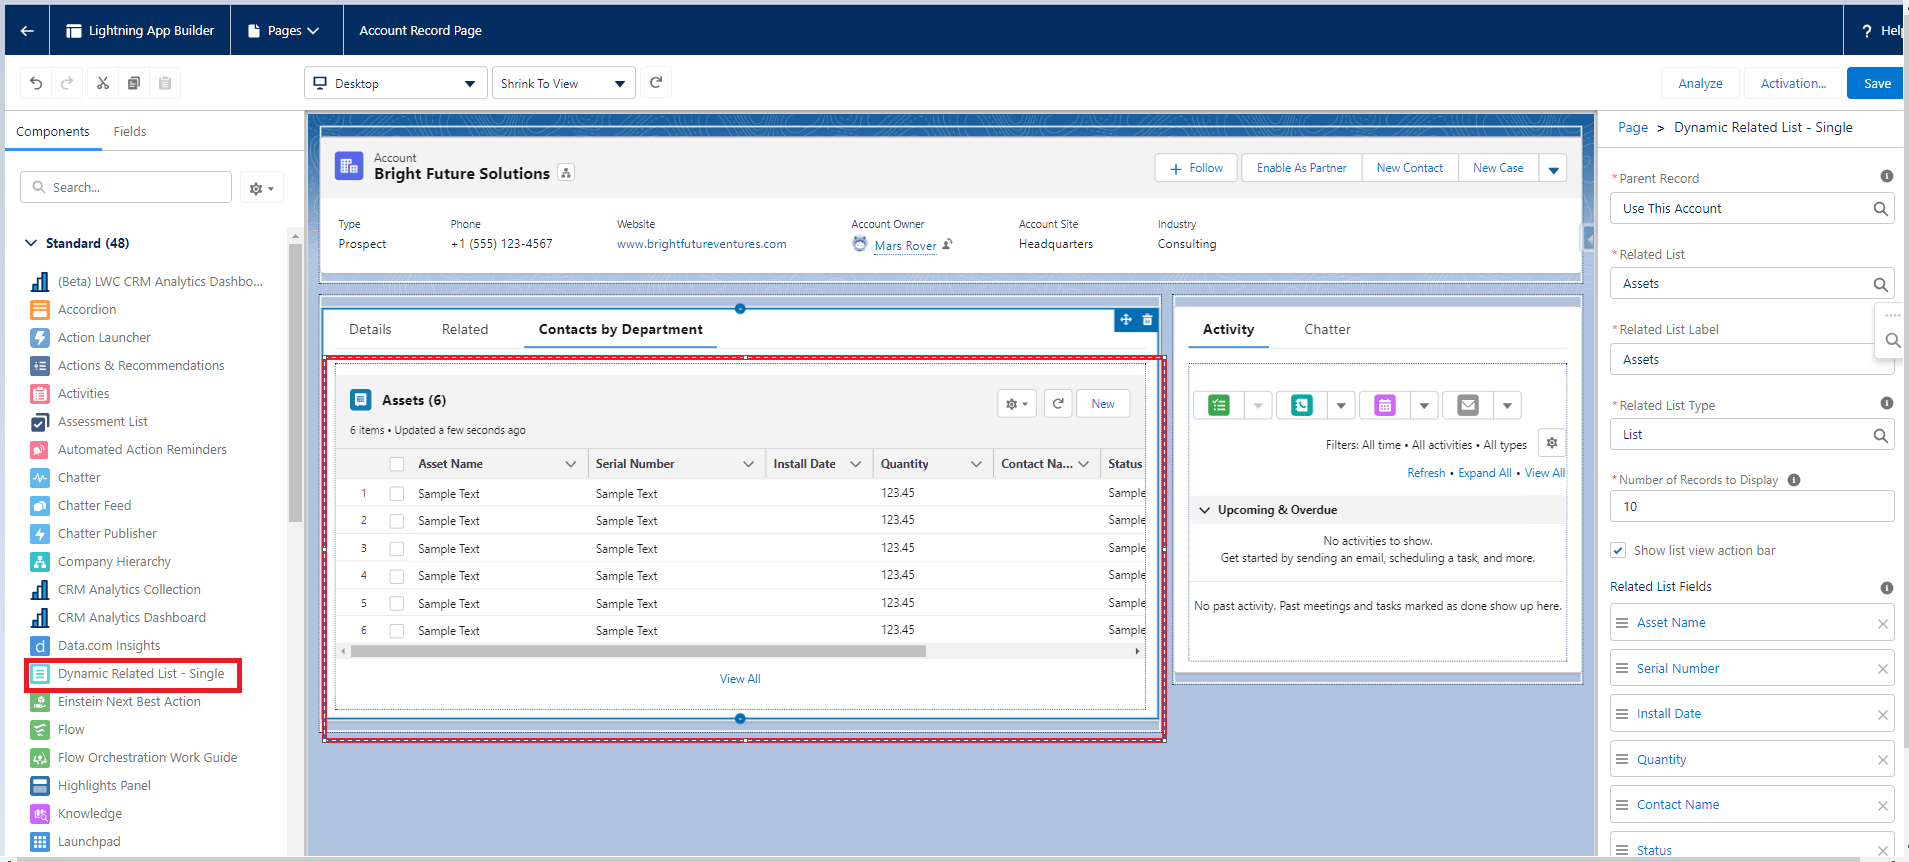
Task: Switch to the Fields tab
Action: click(130, 132)
